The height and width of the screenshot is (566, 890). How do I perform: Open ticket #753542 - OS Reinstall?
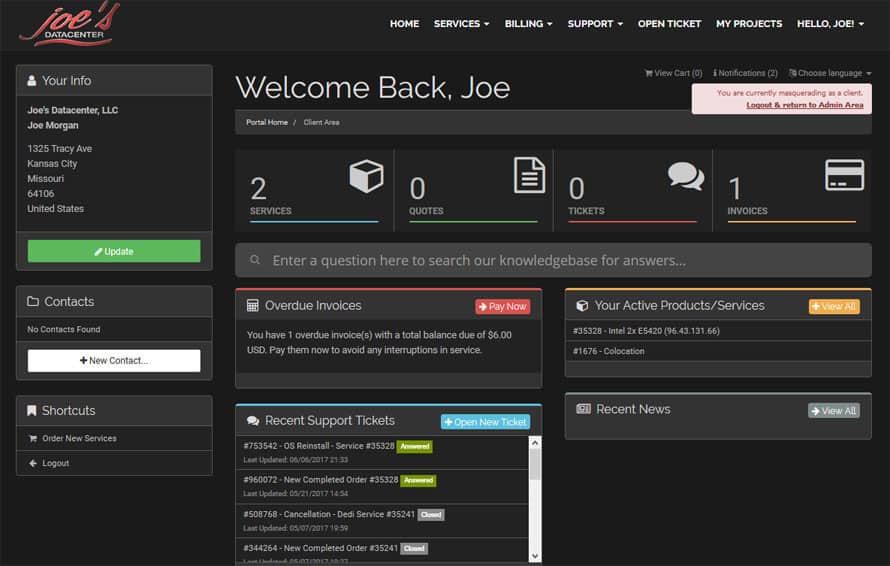pyautogui.click(x=318, y=446)
